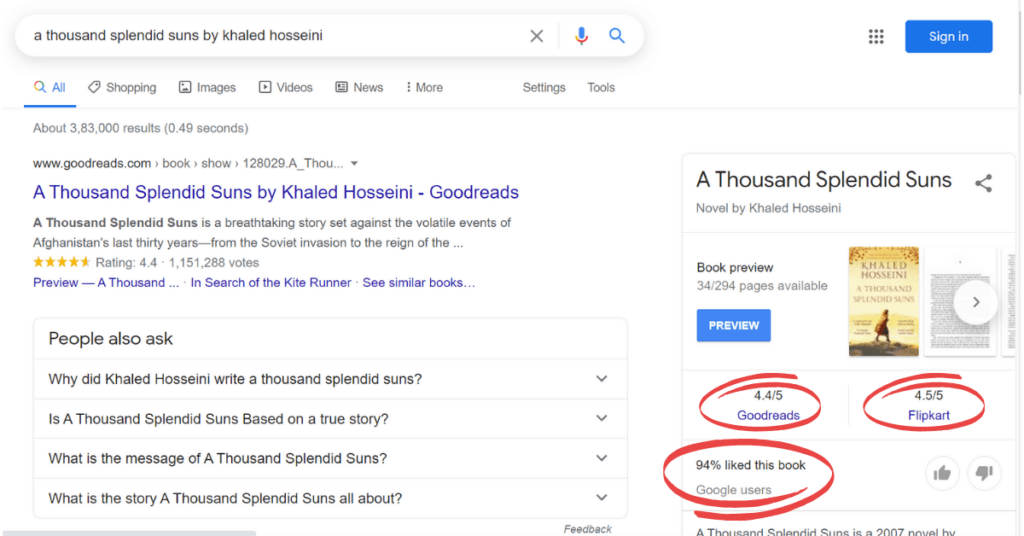1024x536 pixels.
Task: Give a thumbs down to this book
Action: [984, 473]
